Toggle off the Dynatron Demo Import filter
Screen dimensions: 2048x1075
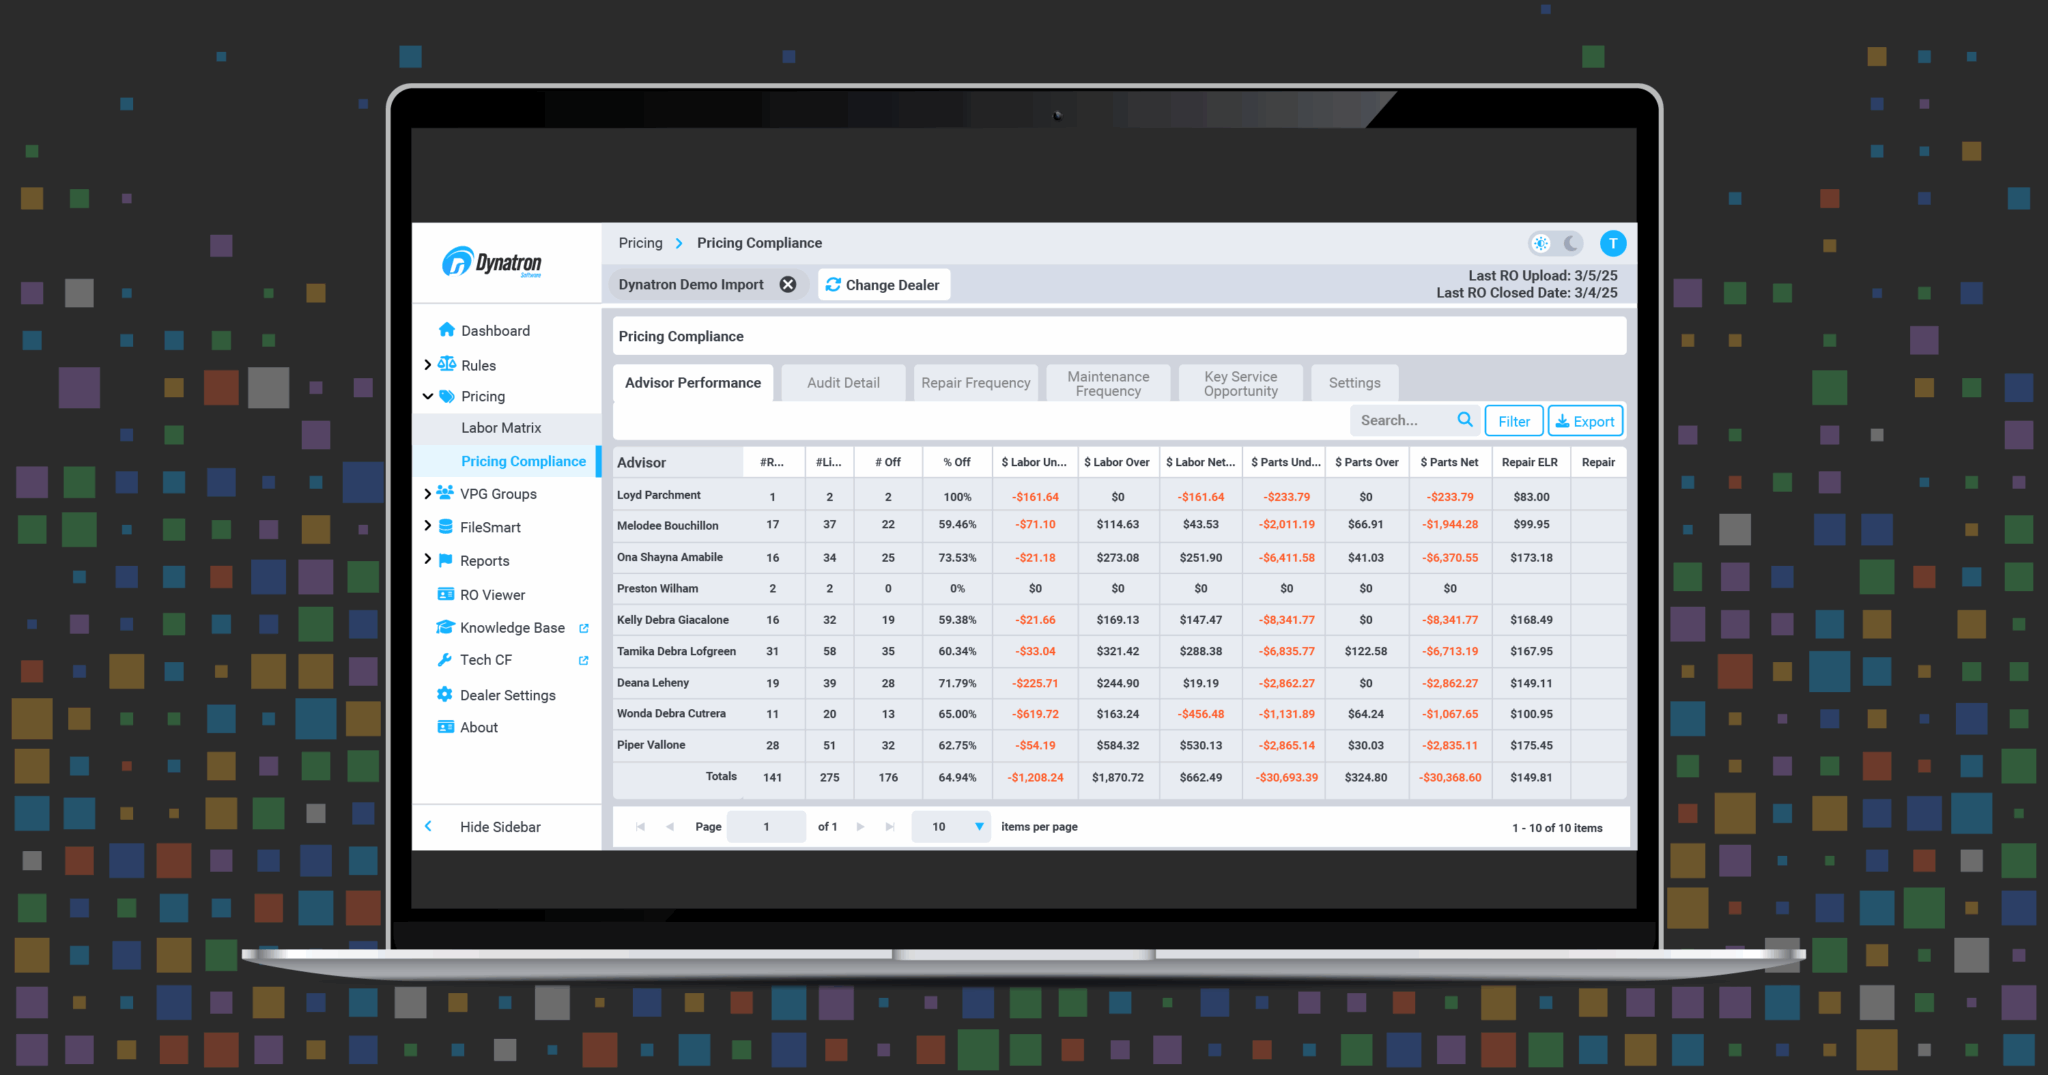[x=788, y=284]
